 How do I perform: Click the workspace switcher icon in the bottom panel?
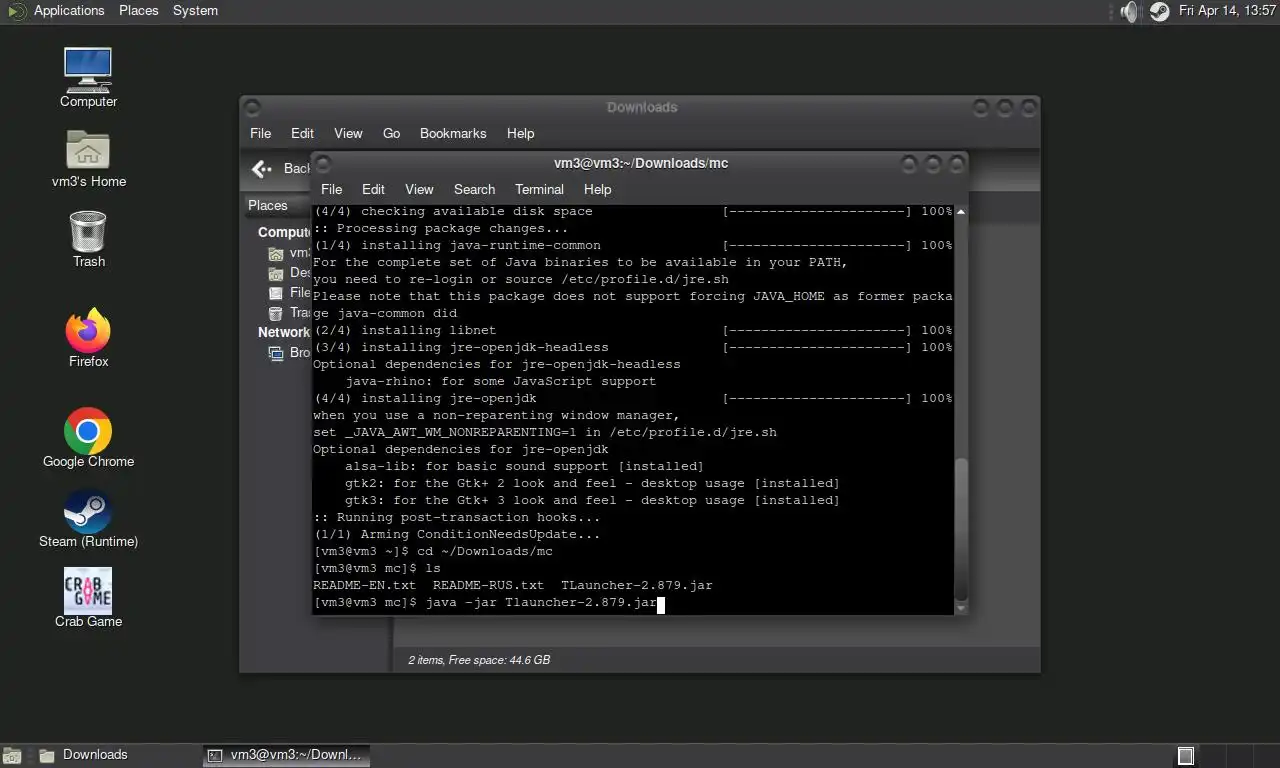coord(1185,755)
